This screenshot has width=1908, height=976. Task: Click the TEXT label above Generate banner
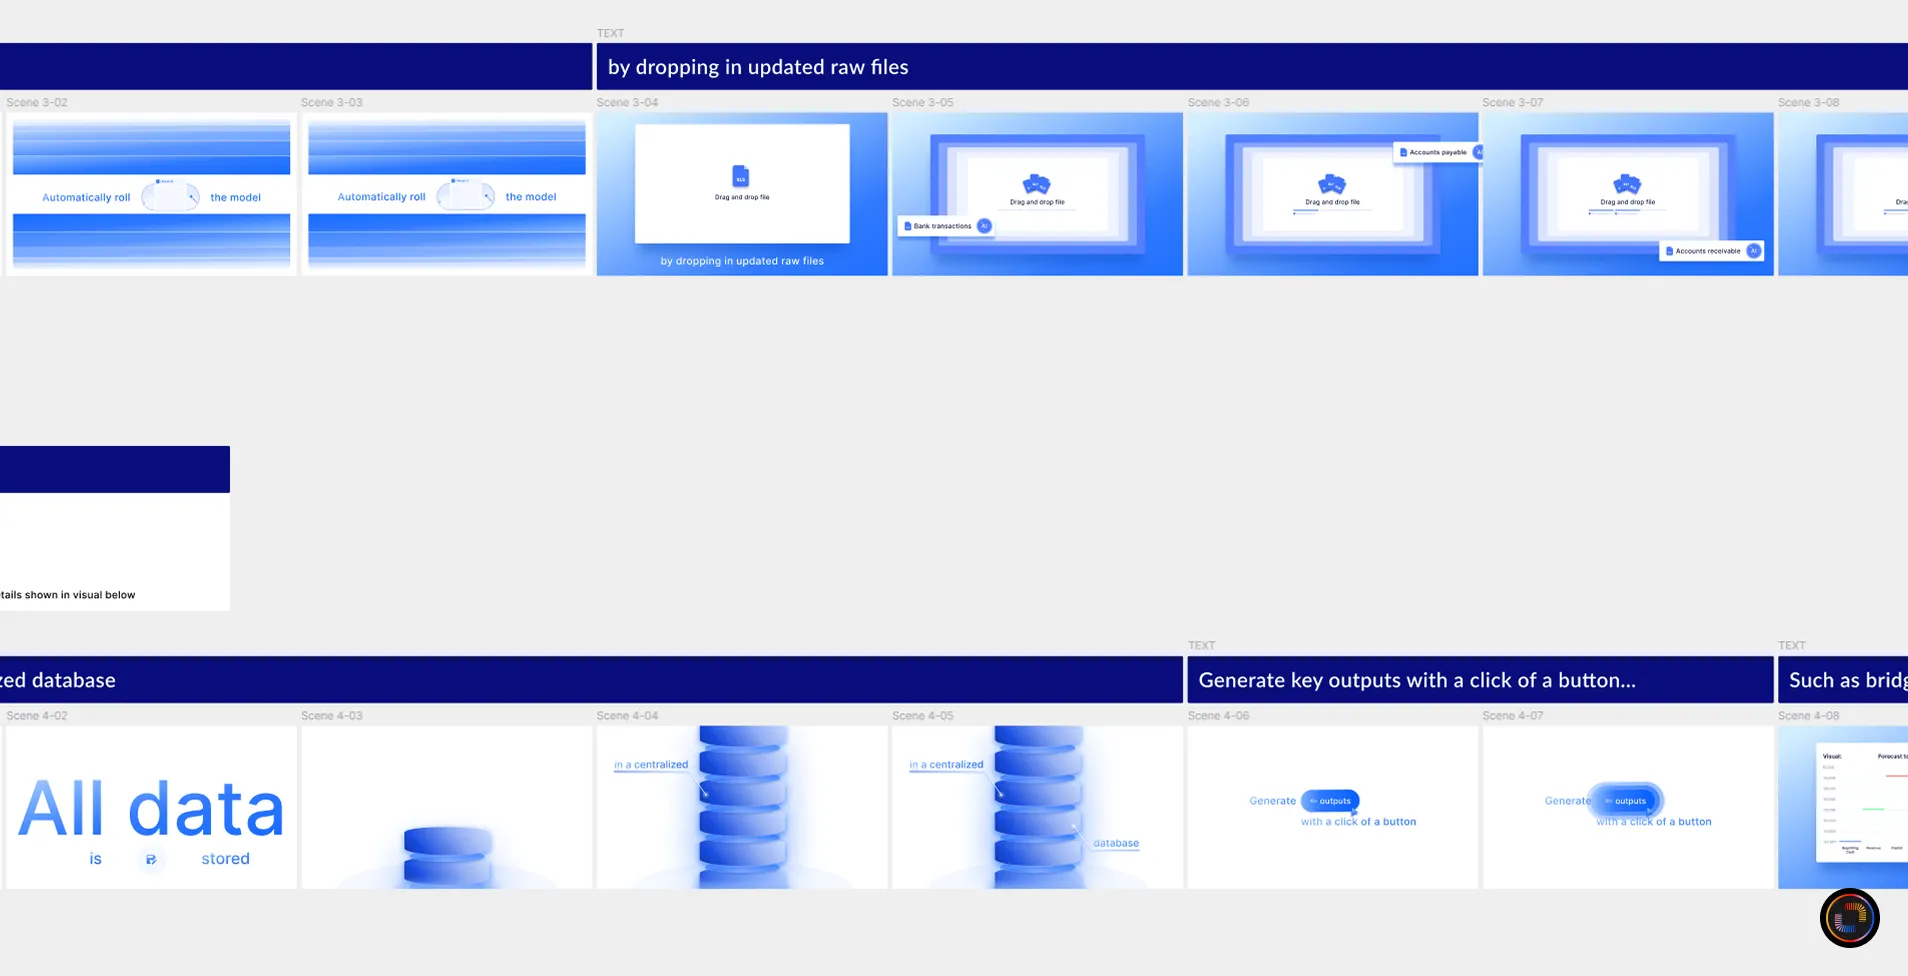(x=1201, y=646)
